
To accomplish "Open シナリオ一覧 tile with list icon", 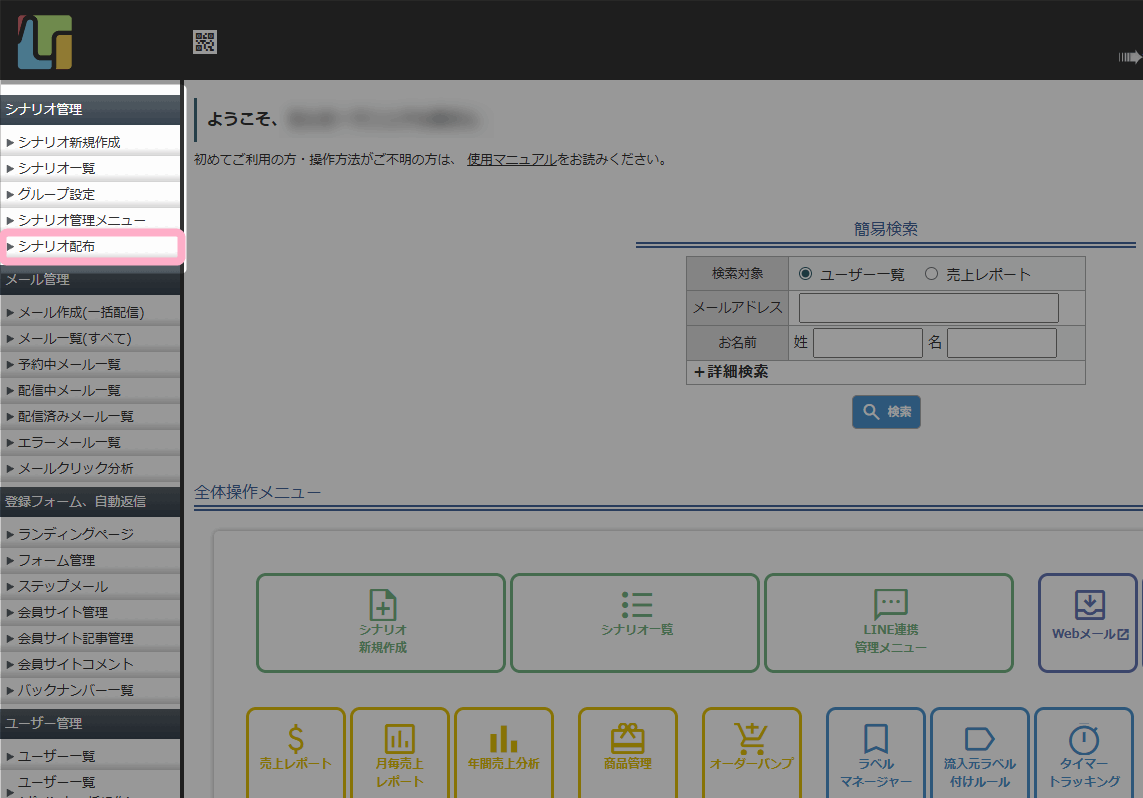I will point(635,622).
